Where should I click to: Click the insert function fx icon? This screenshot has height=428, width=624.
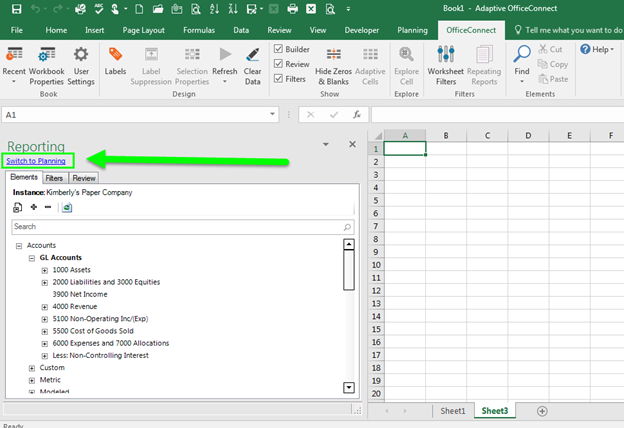[x=357, y=115]
